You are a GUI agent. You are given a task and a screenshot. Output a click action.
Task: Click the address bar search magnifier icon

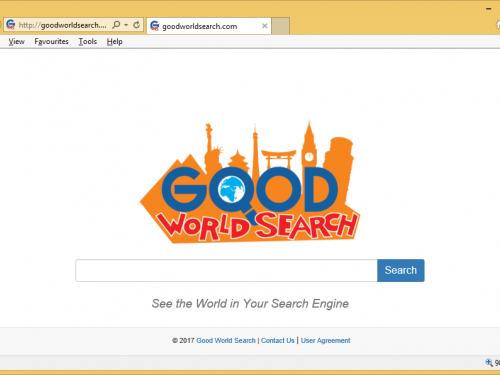(x=116, y=25)
